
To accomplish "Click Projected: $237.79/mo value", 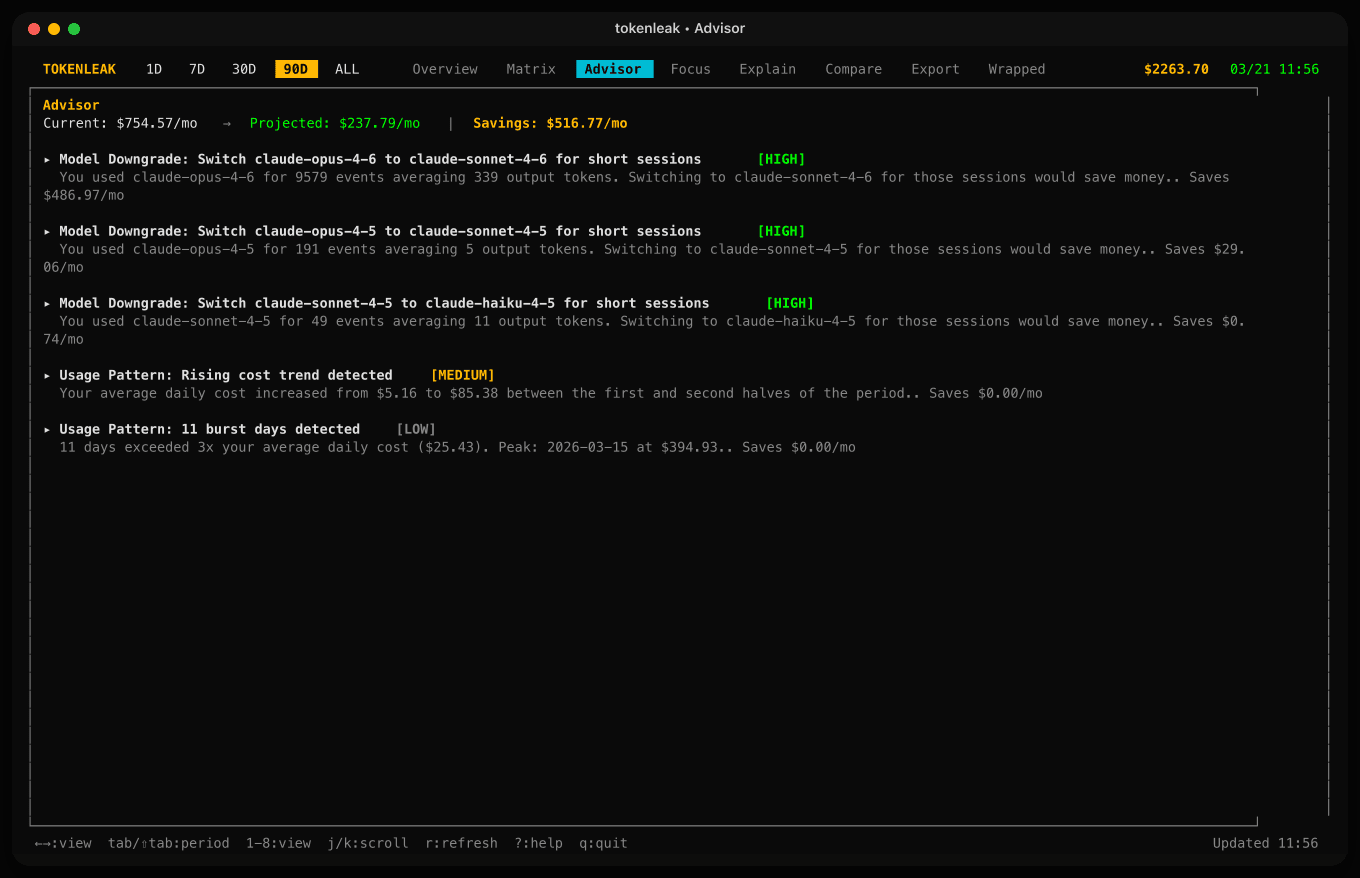I will tap(335, 123).
